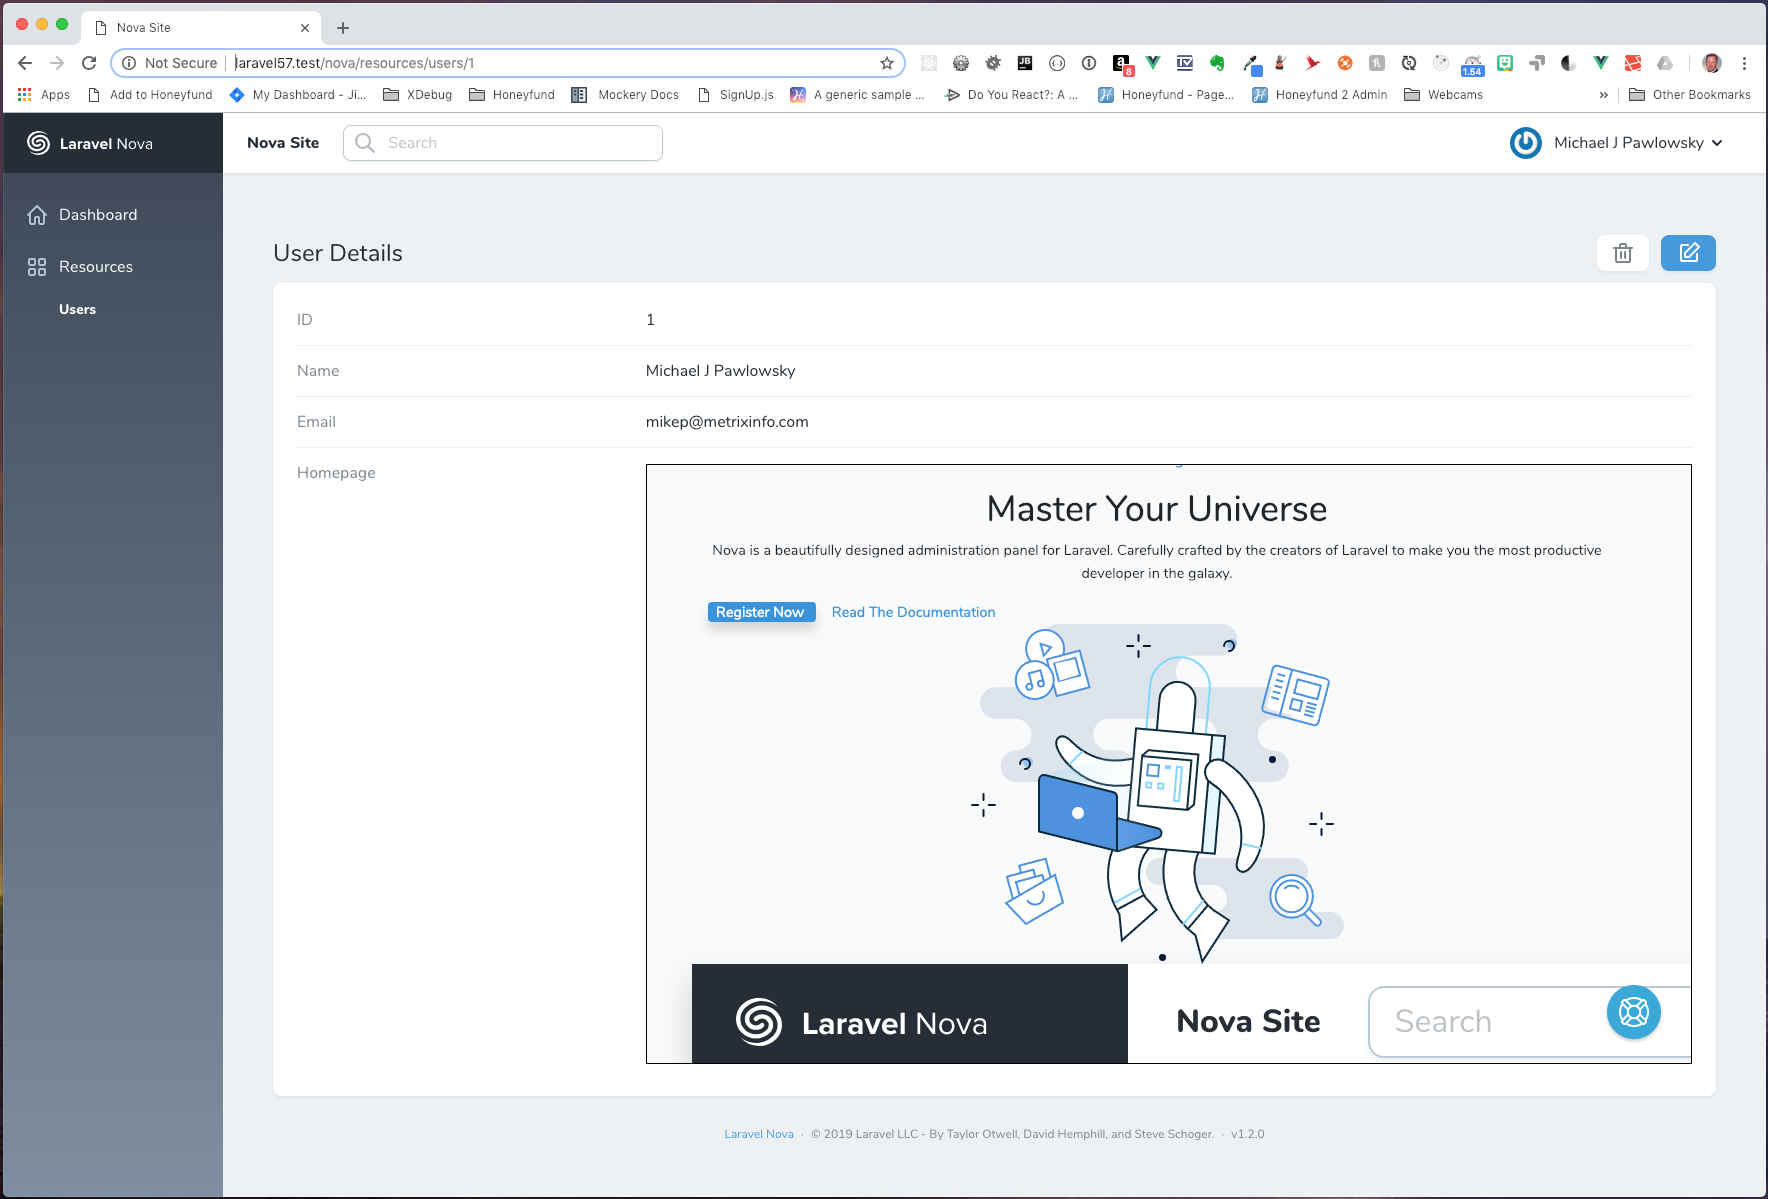The image size is (1768, 1199).
Task: Open the red Laravel extension icon
Action: click(1633, 63)
